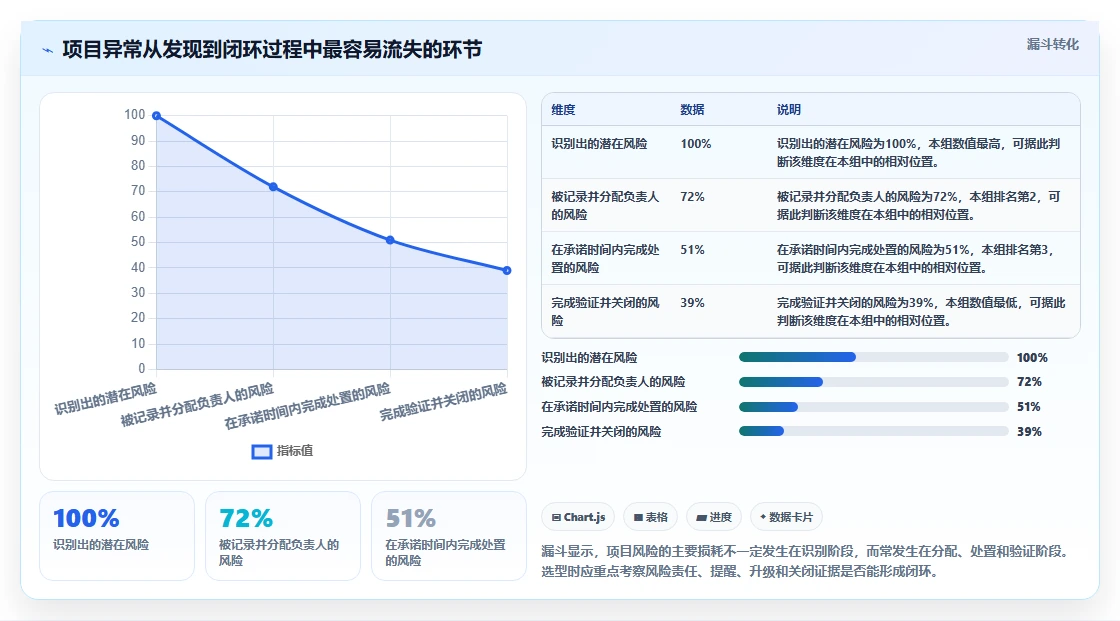Click the chart data point at 100
The image size is (1120, 621).
click(156, 116)
